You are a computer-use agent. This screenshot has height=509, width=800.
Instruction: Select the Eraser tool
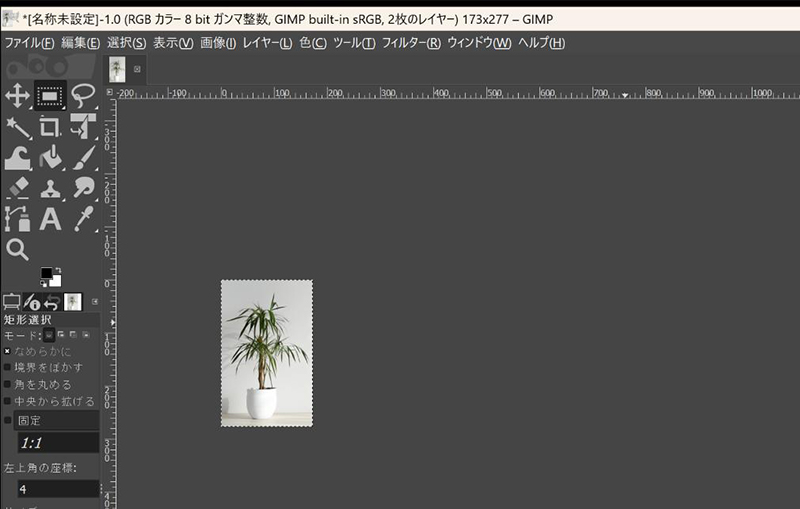(18, 188)
